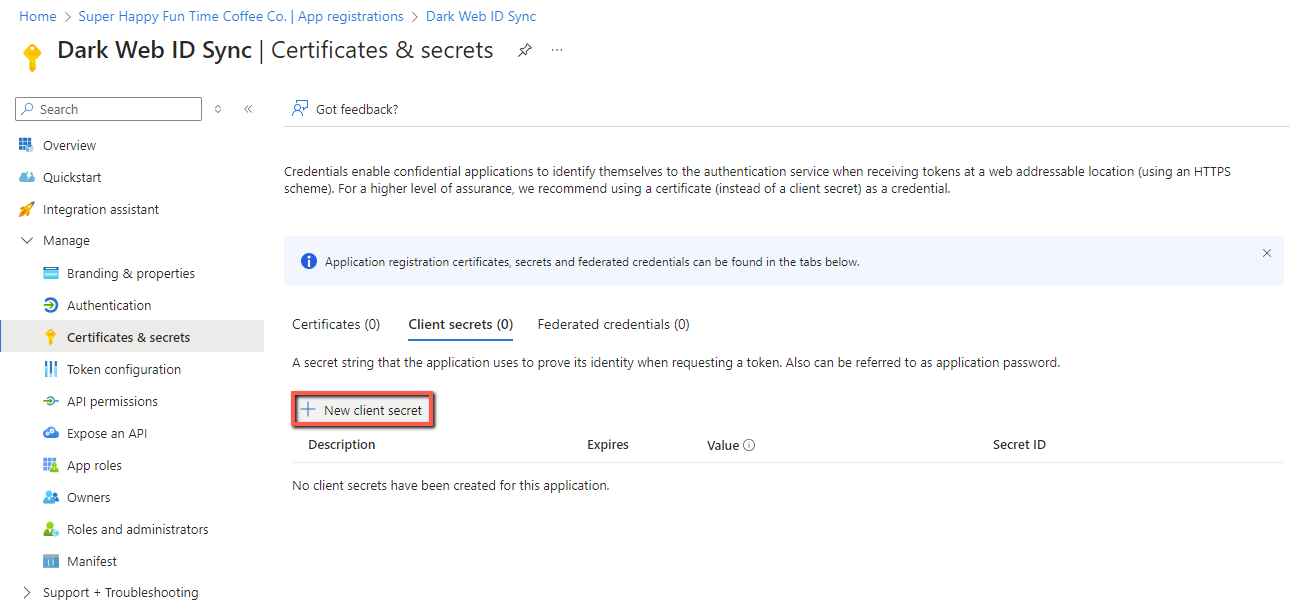Click the New client secret button
The height and width of the screenshot is (614, 1290).
[363, 411]
